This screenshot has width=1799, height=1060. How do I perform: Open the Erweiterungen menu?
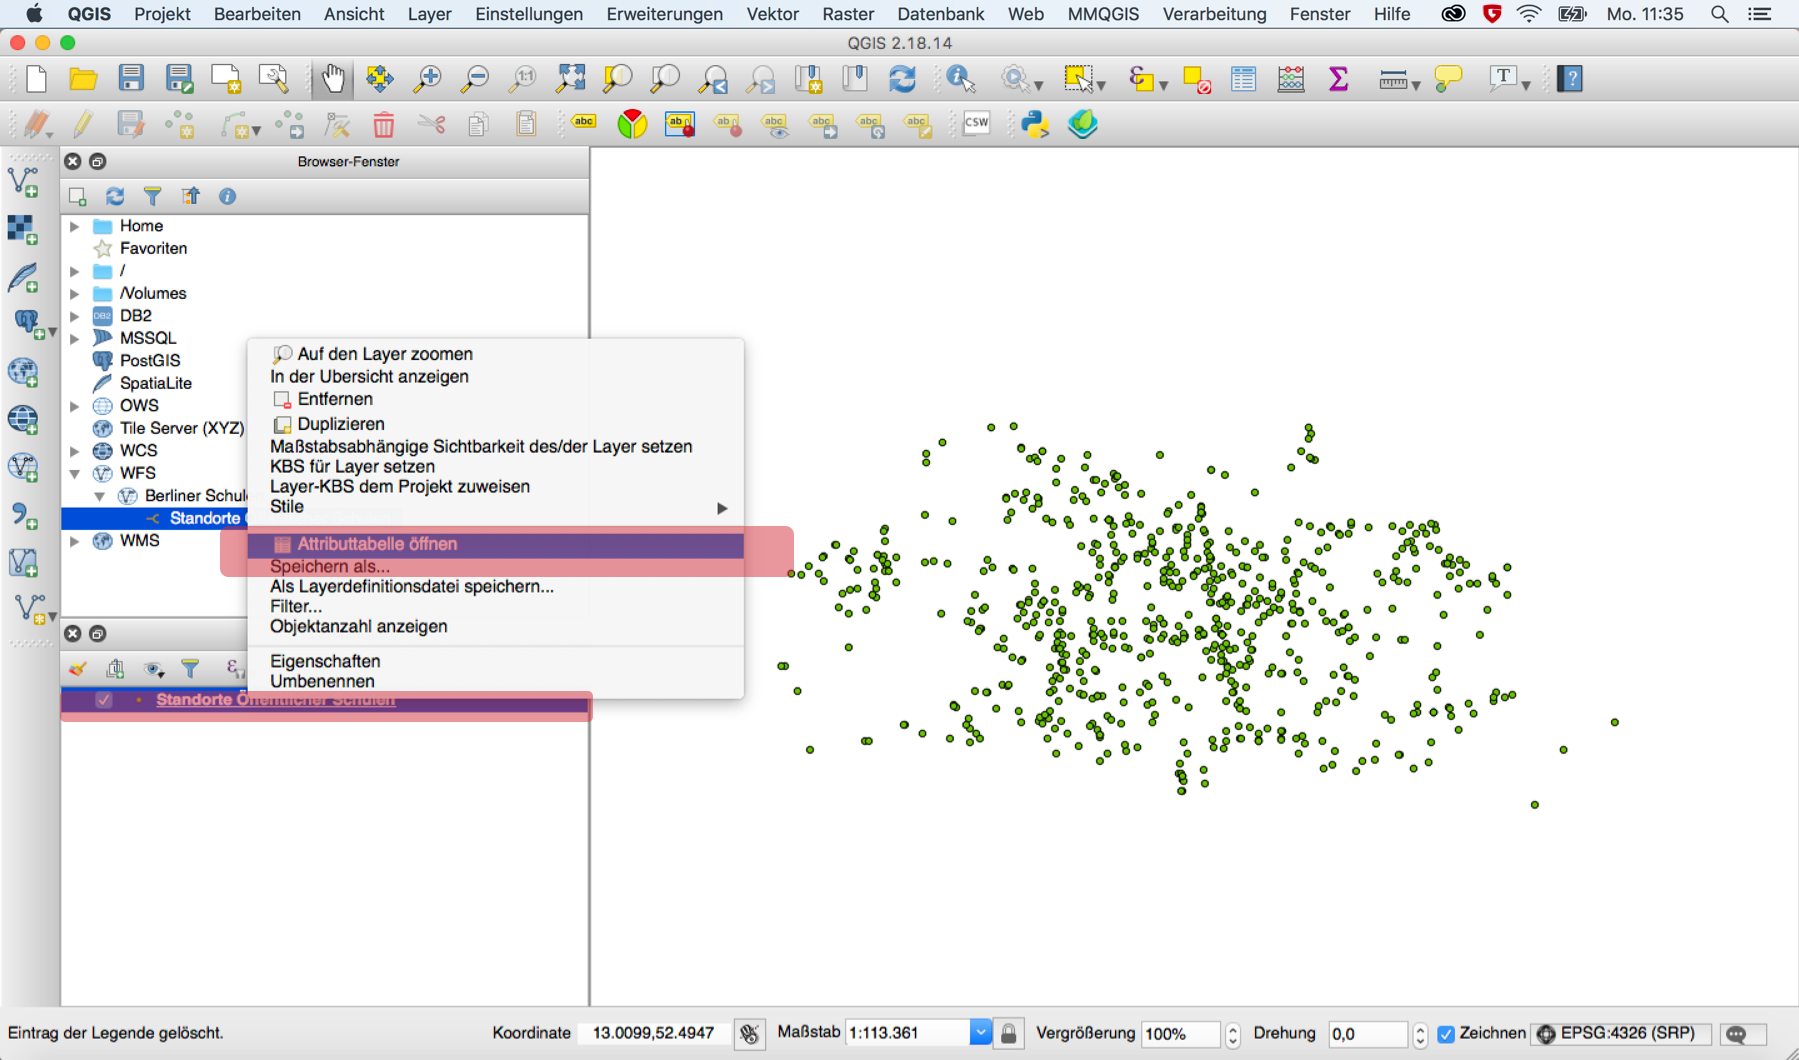point(664,14)
